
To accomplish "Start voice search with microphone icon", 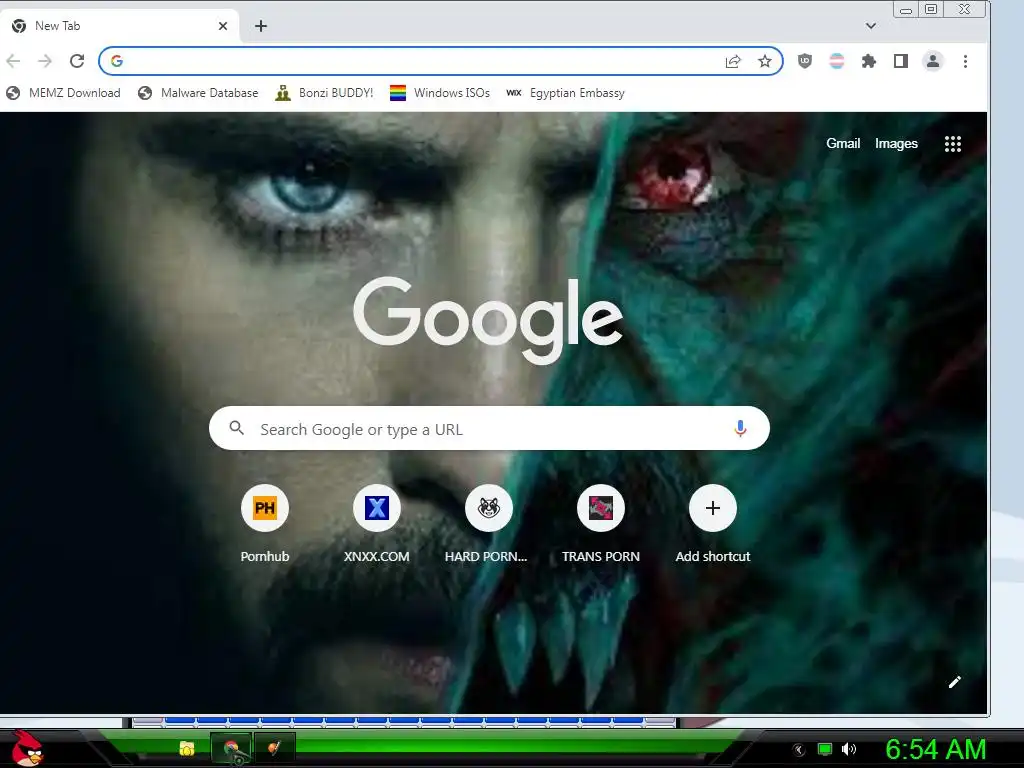I will [740, 428].
